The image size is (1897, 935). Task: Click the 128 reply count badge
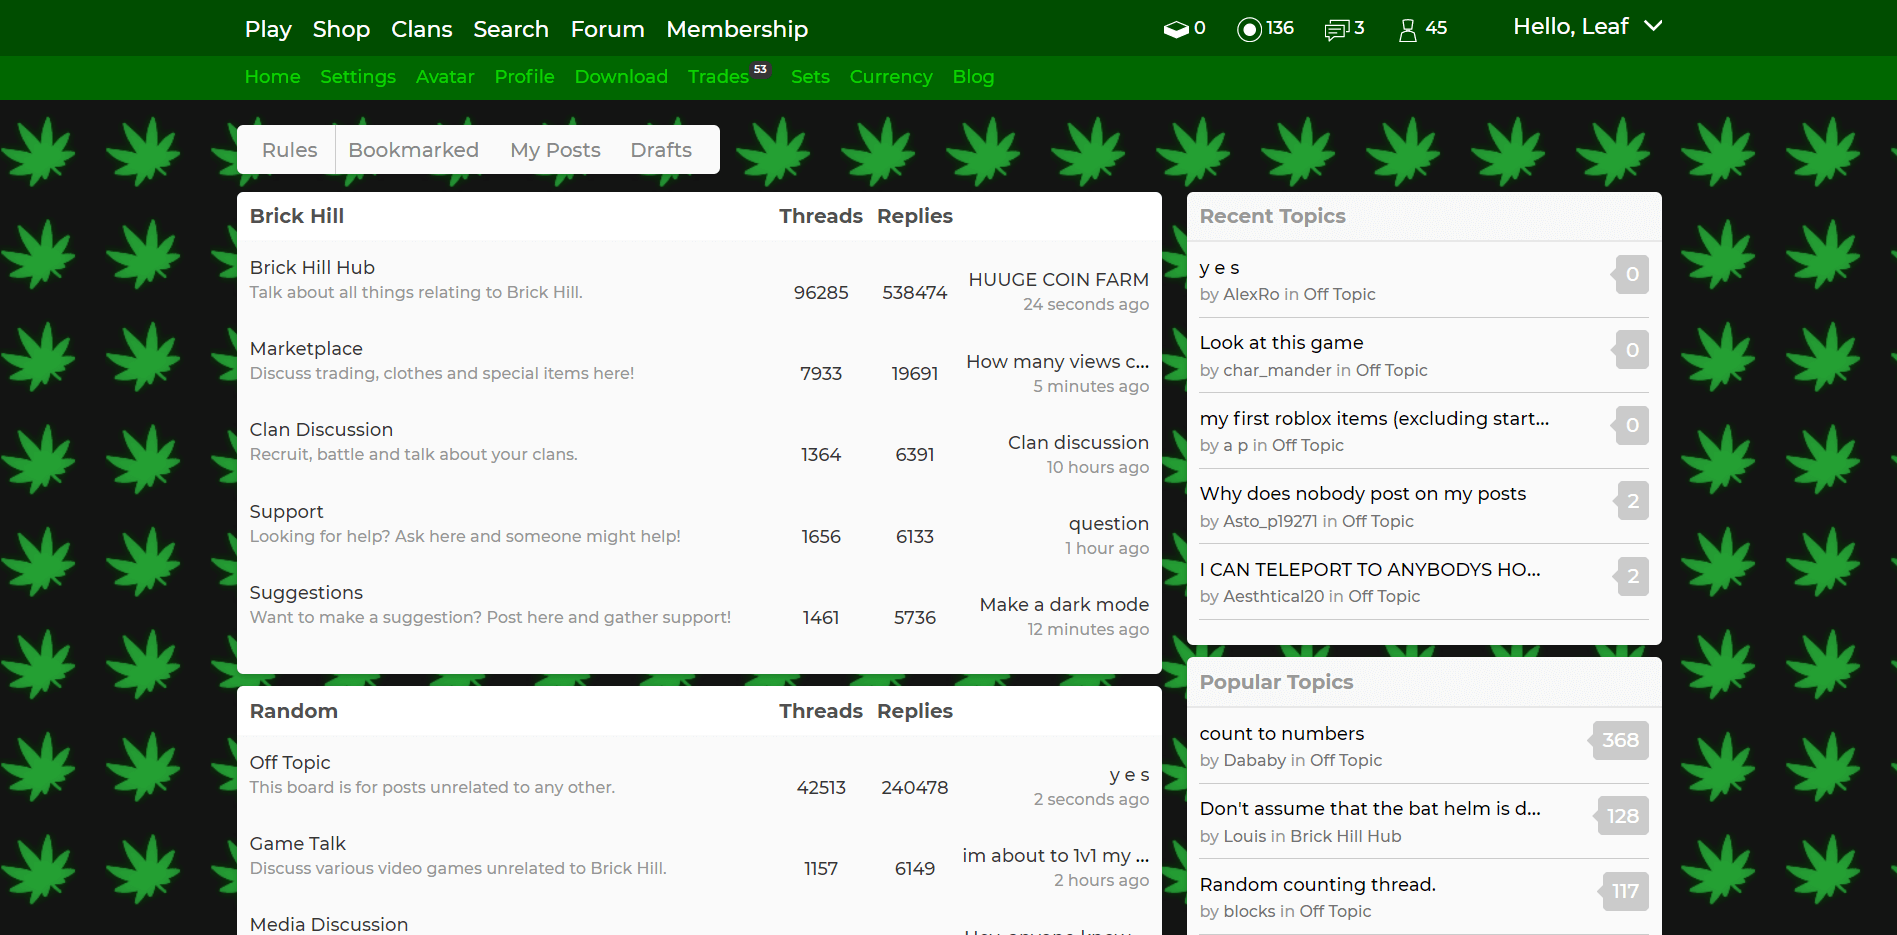(1622, 816)
